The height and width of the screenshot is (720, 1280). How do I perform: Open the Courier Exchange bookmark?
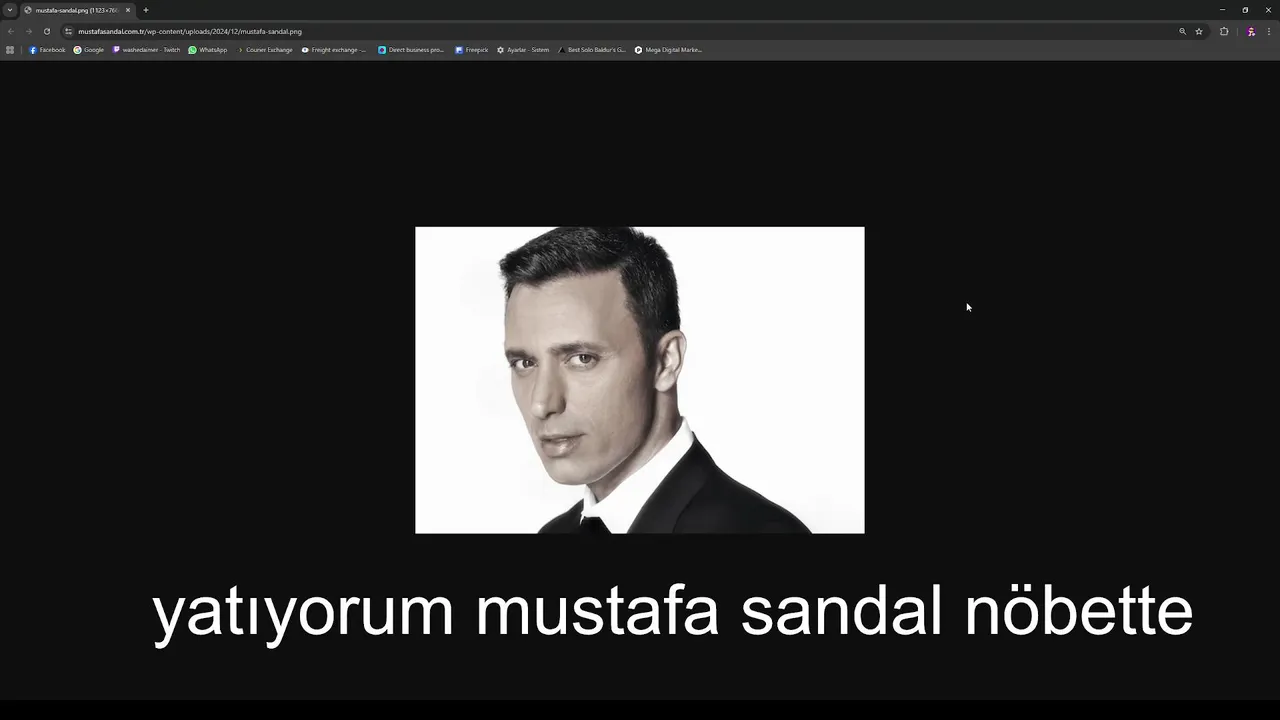coord(264,50)
